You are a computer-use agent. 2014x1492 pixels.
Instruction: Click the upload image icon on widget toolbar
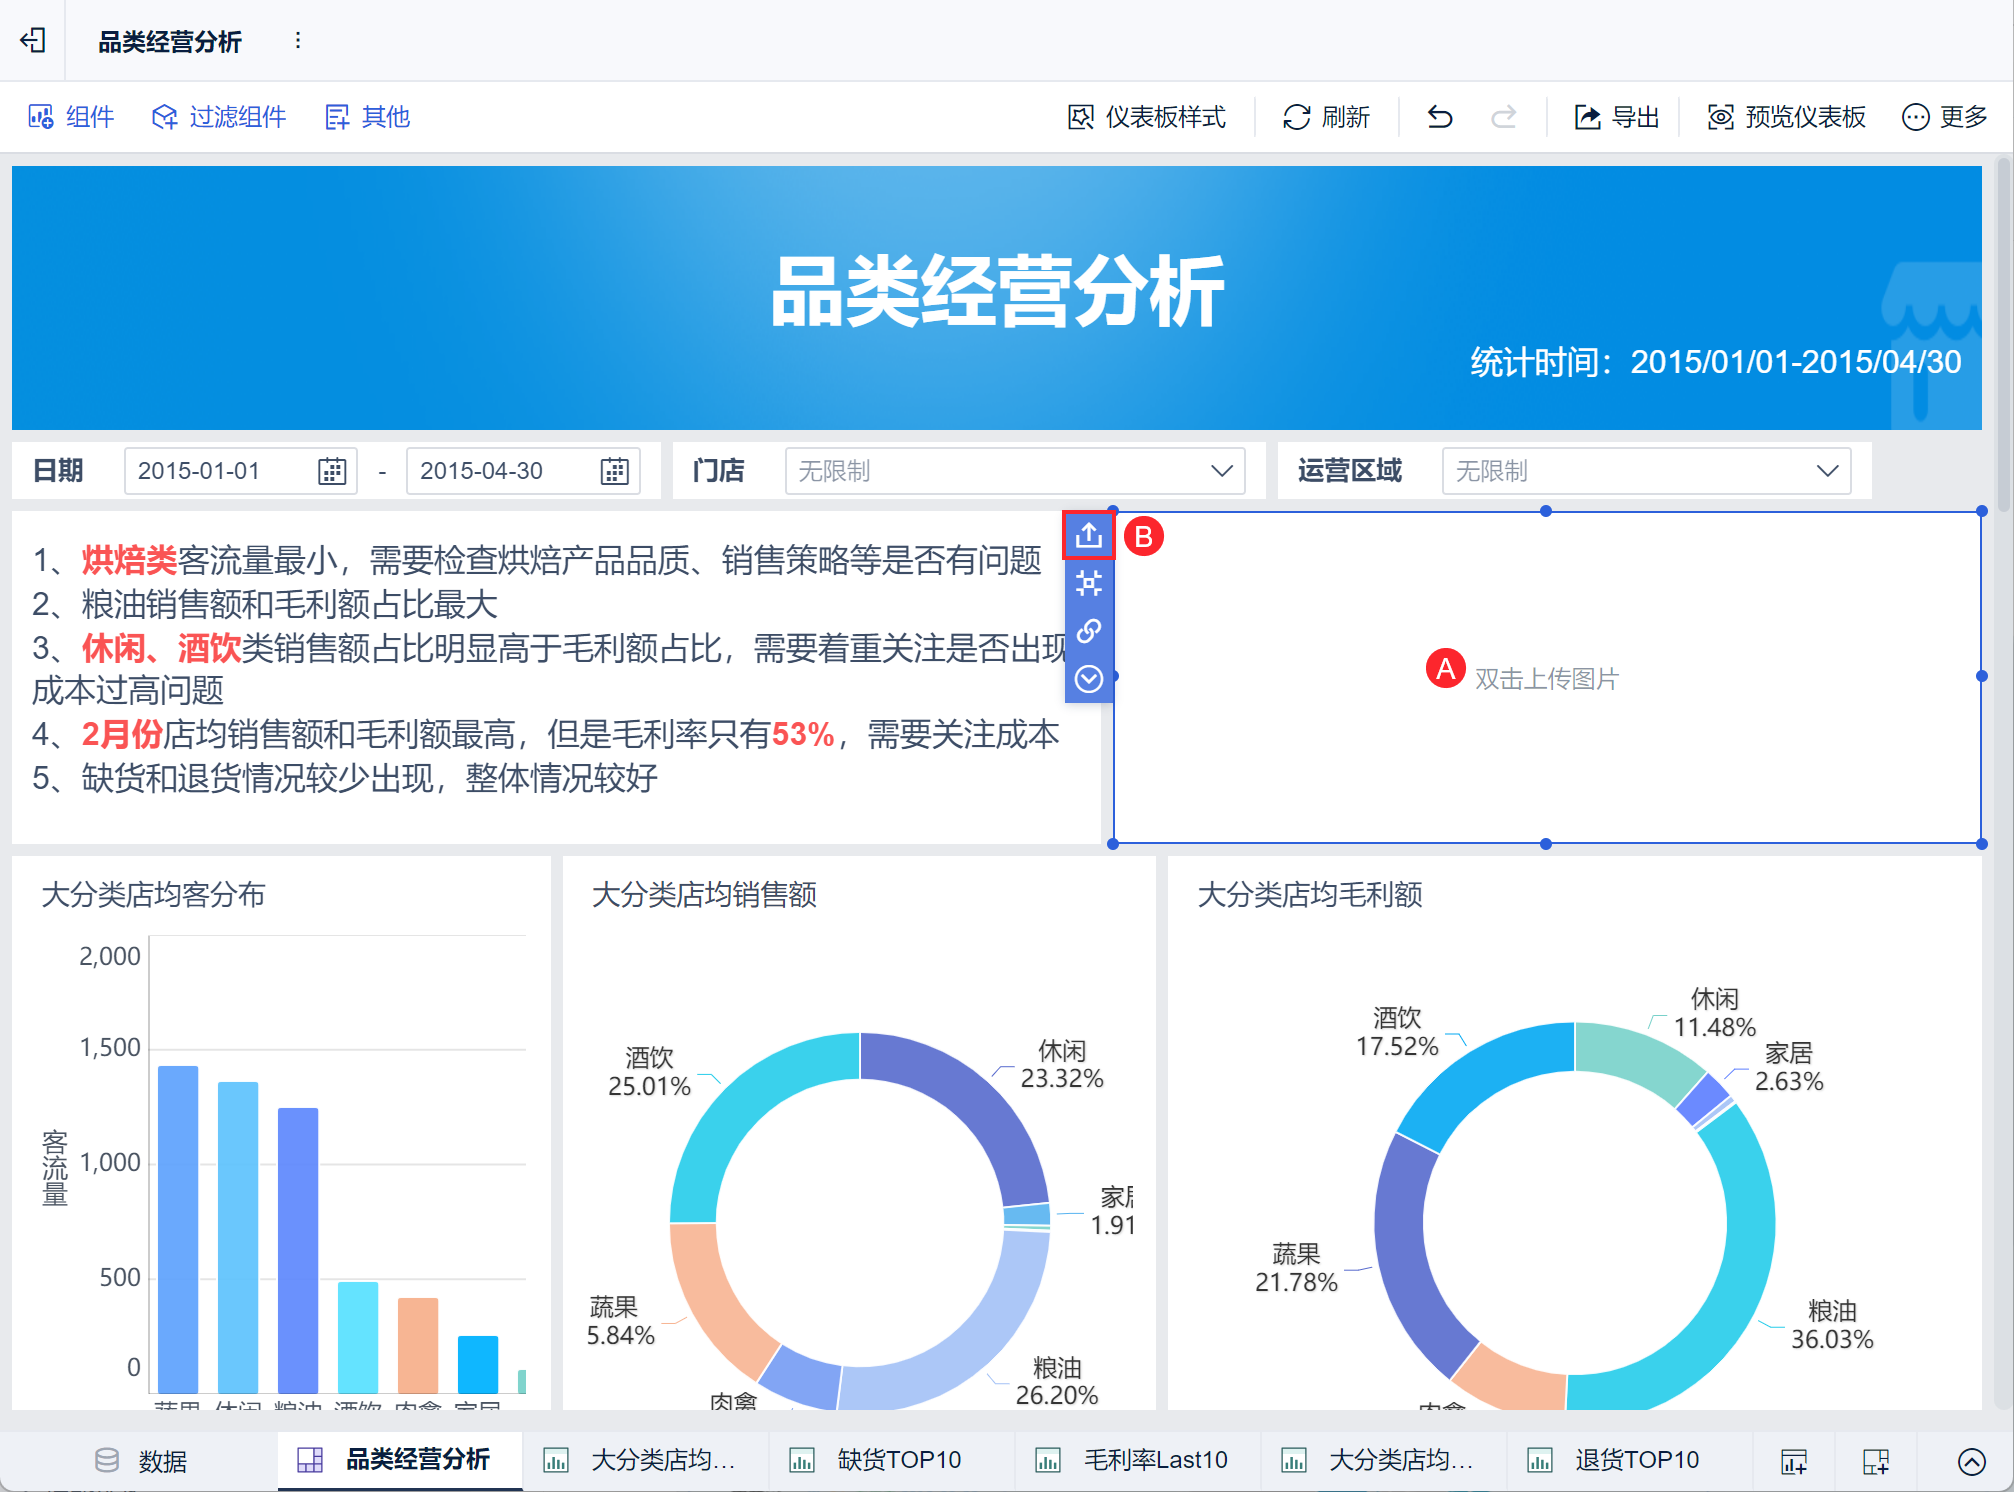pyautogui.click(x=1088, y=536)
